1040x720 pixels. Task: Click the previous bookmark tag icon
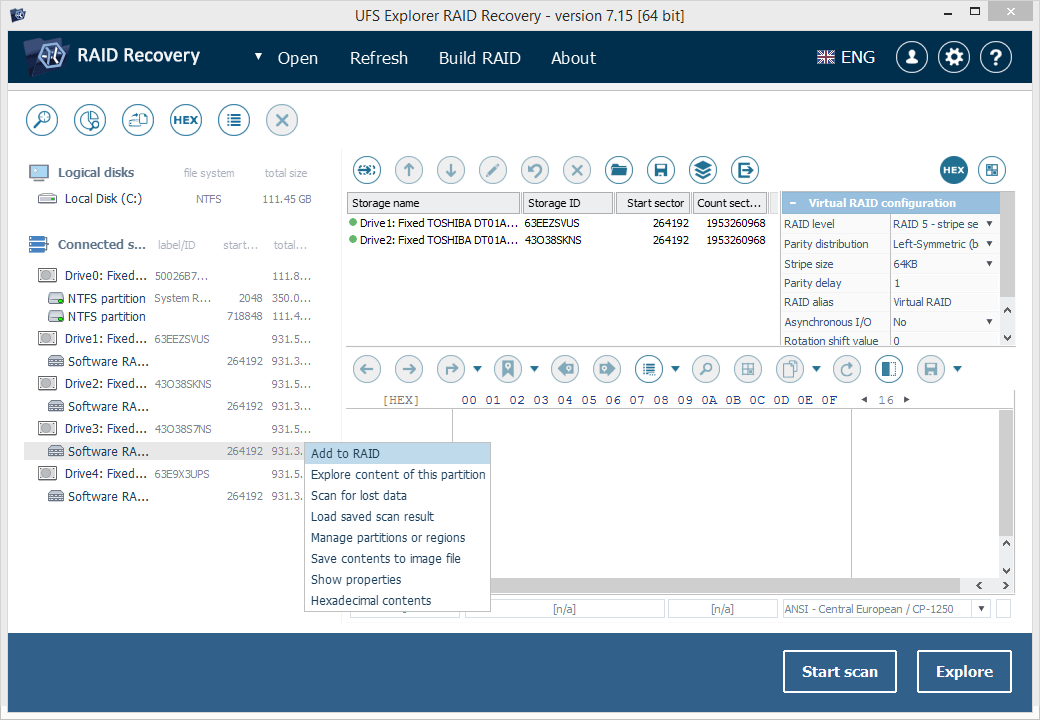[565, 369]
